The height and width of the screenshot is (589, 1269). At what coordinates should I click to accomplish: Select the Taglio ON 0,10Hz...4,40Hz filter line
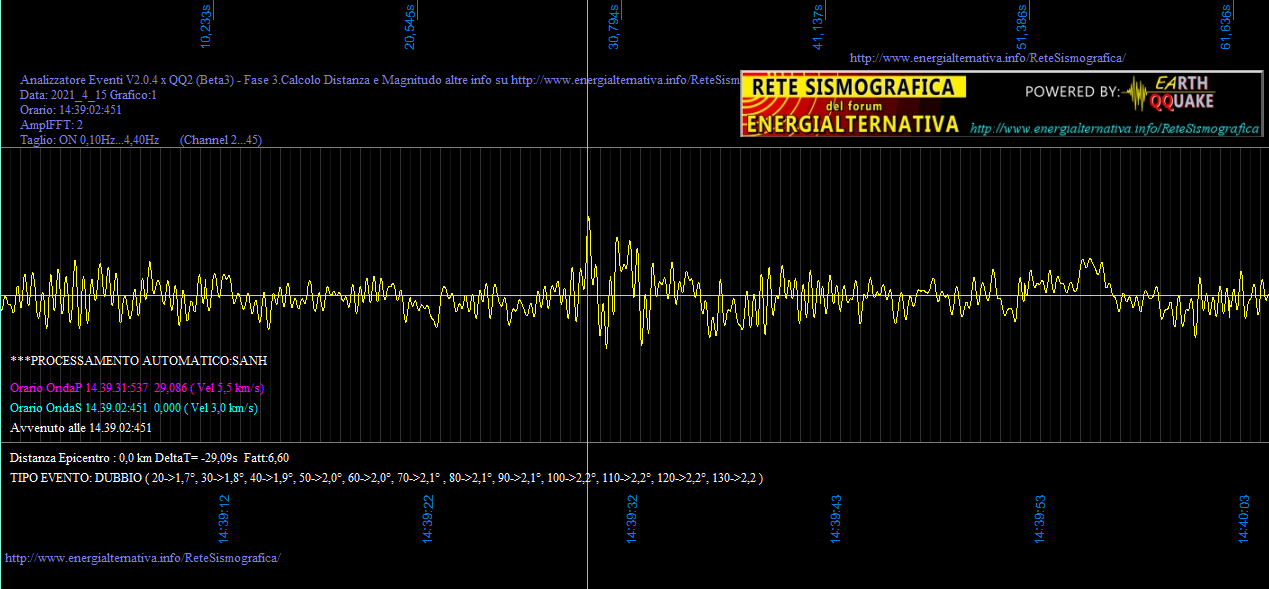click(141, 141)
